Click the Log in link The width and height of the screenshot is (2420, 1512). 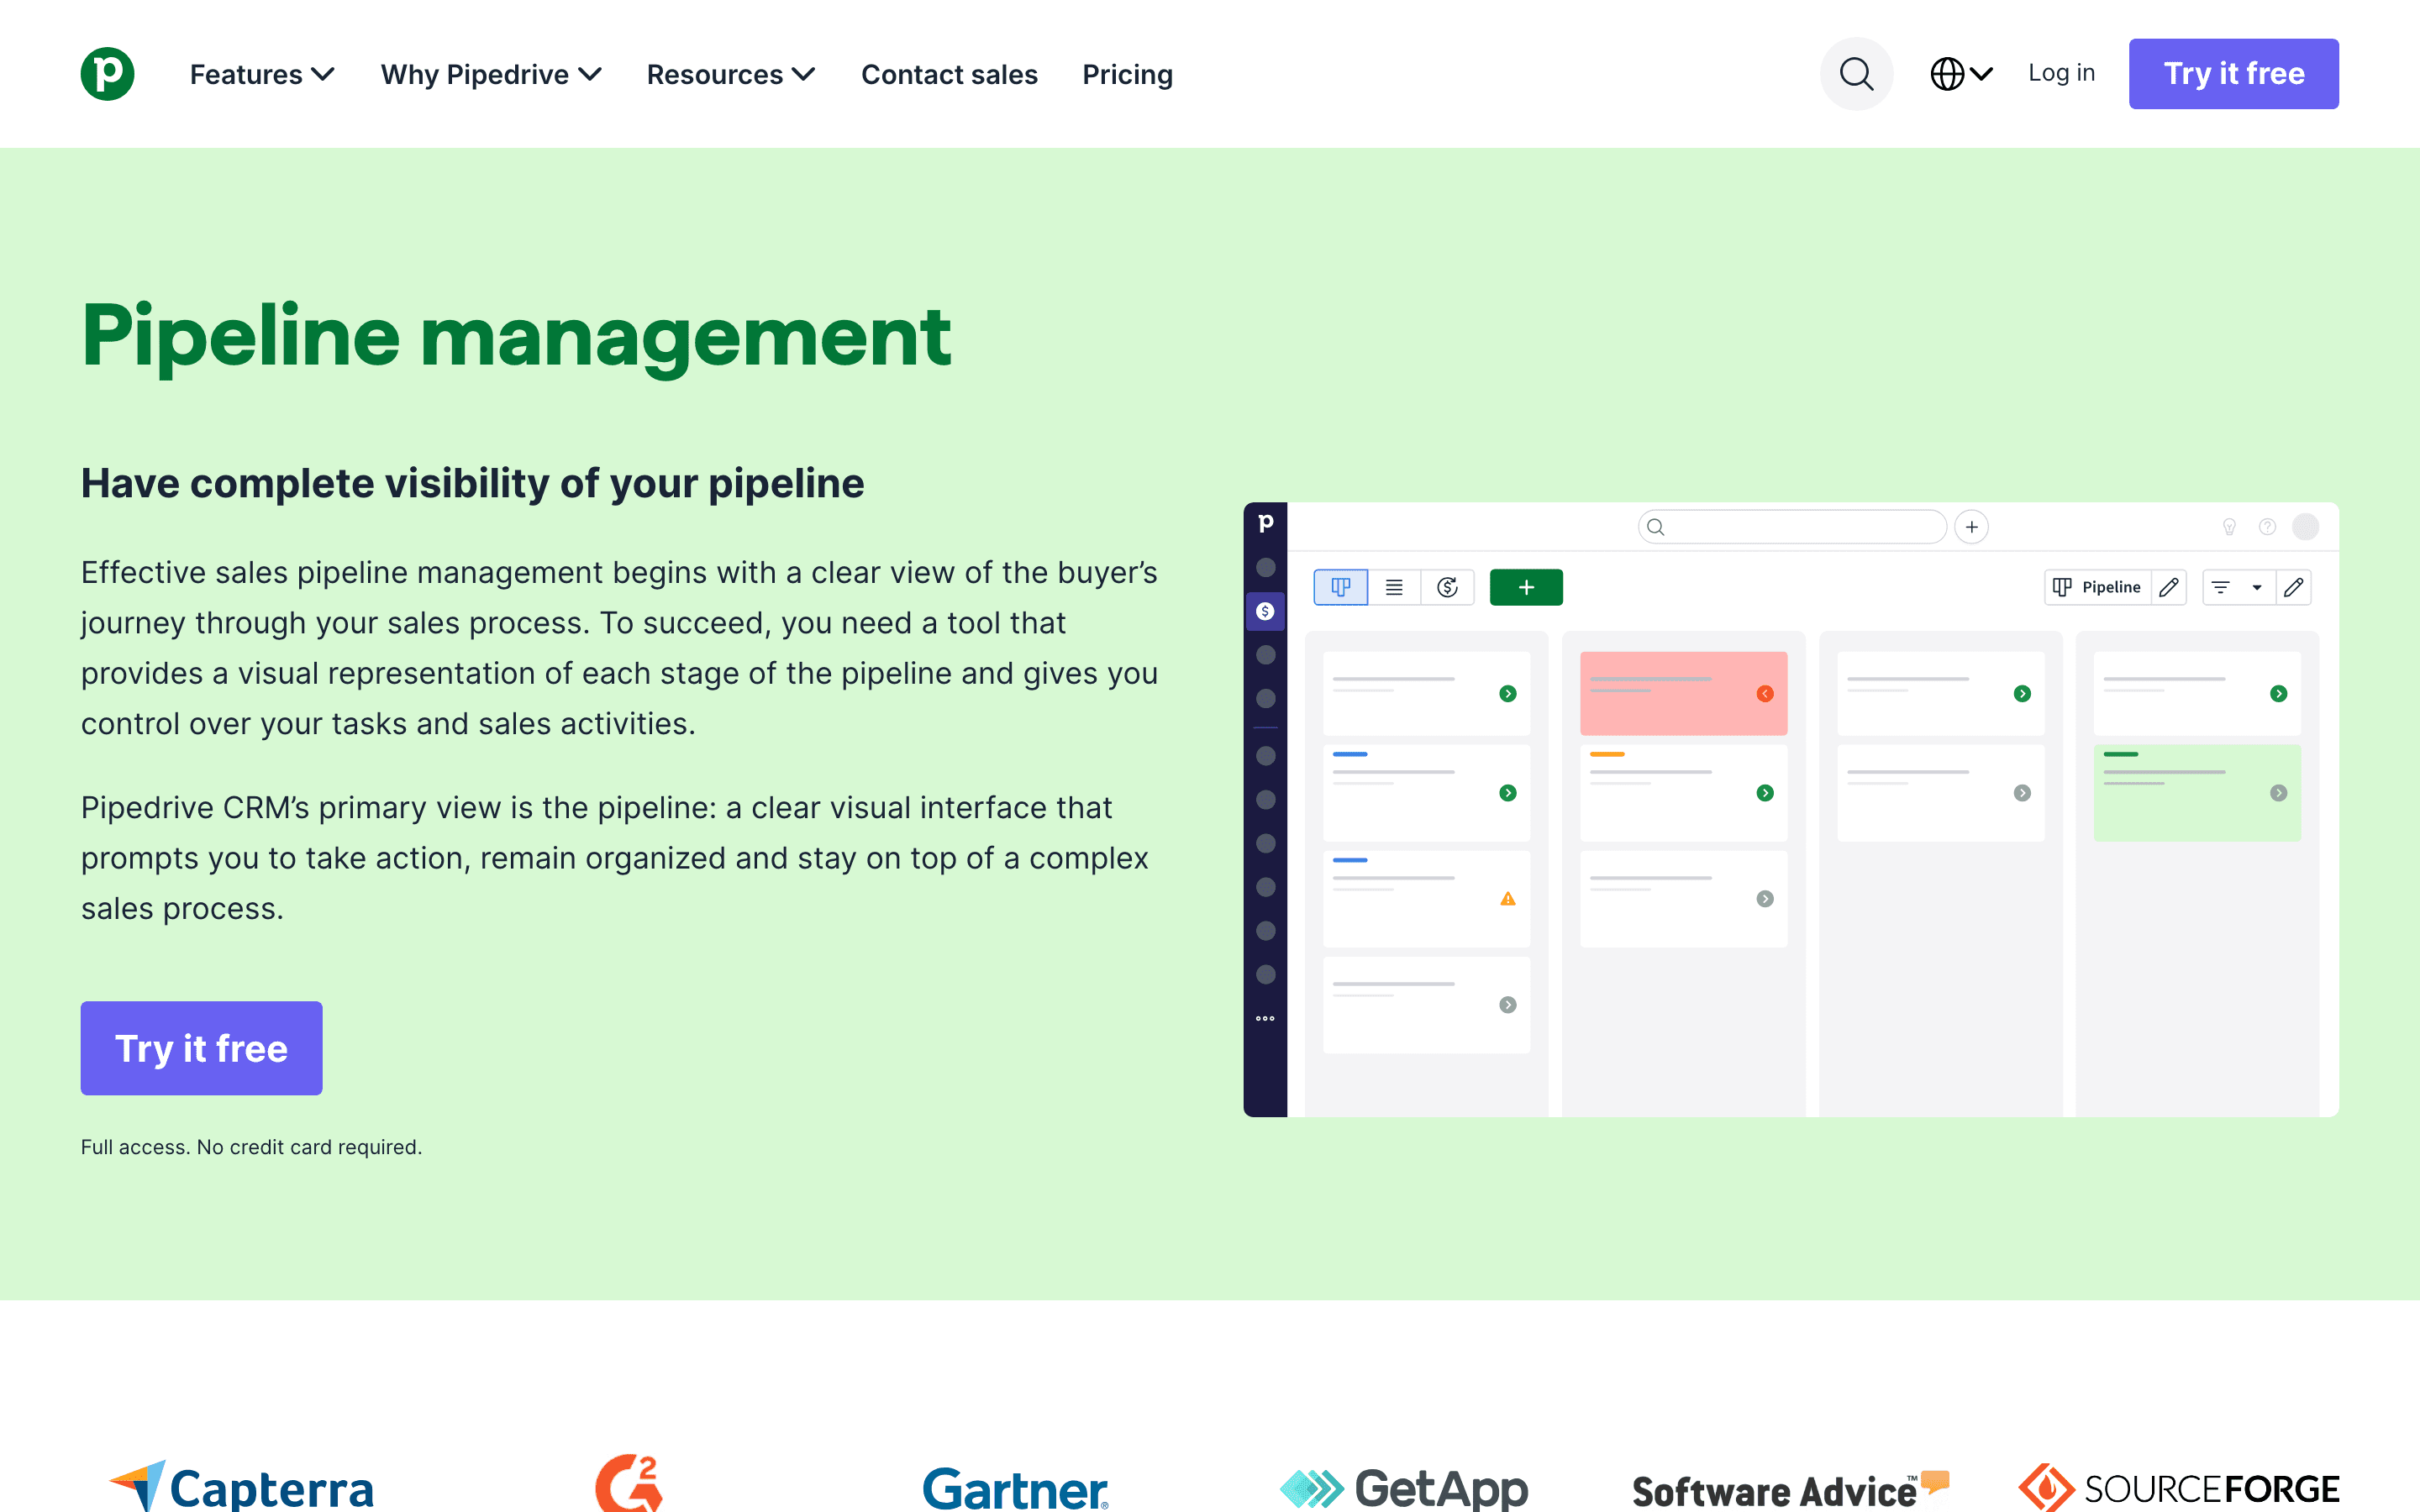(x=2061, y=73)
